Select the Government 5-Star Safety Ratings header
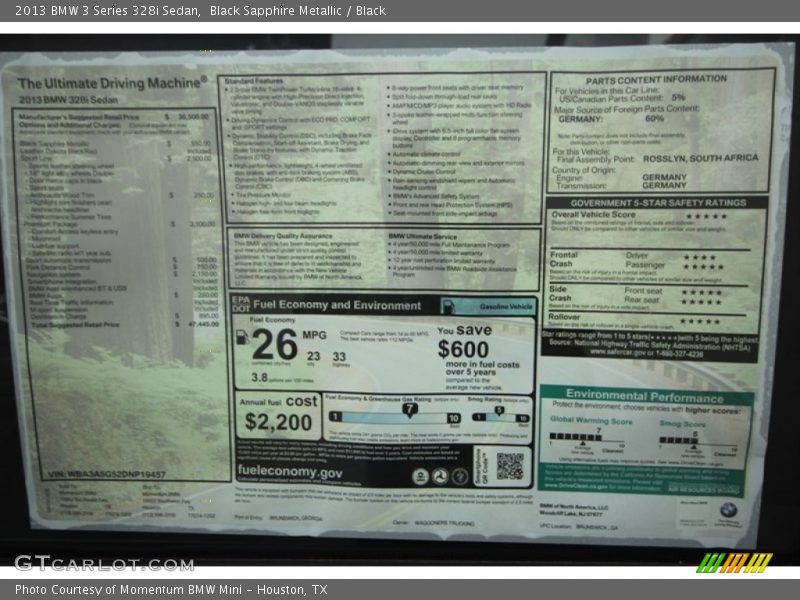This screenshot has height=600, width=800. (657, 202)
